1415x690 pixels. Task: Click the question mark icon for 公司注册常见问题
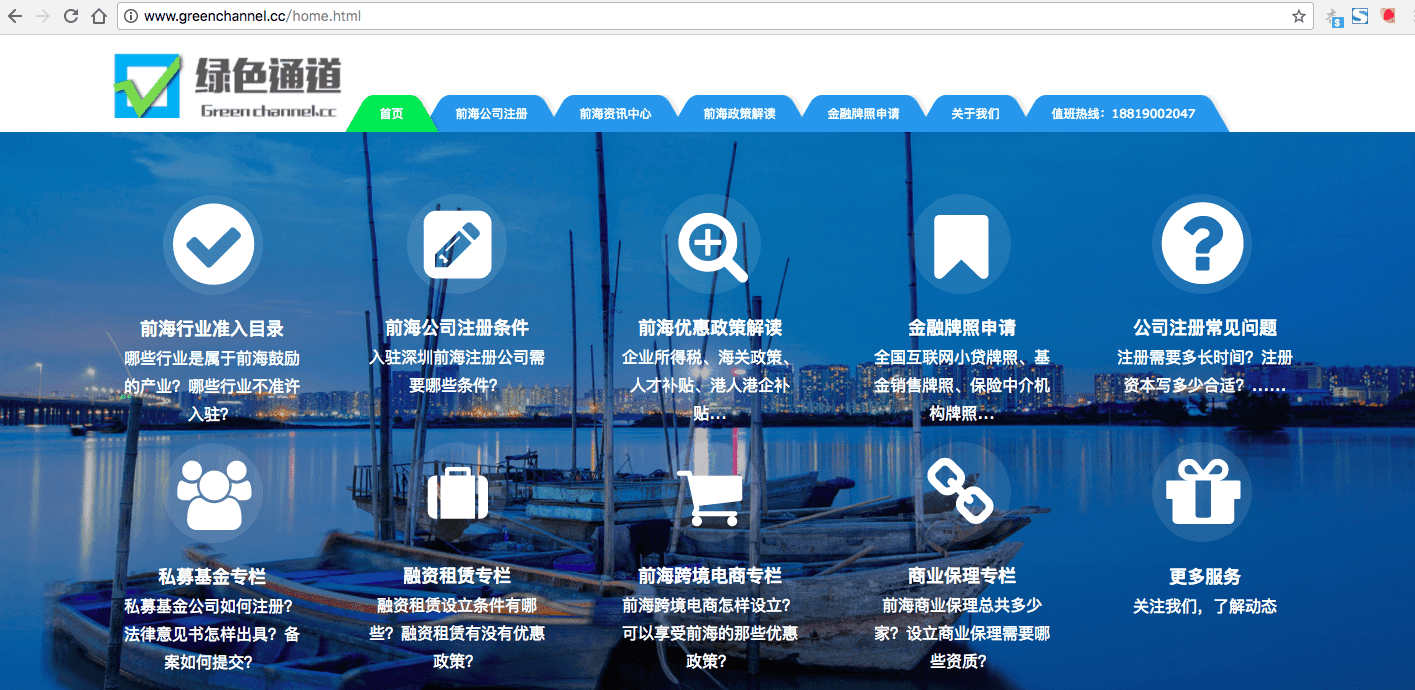coord(1202,244)
